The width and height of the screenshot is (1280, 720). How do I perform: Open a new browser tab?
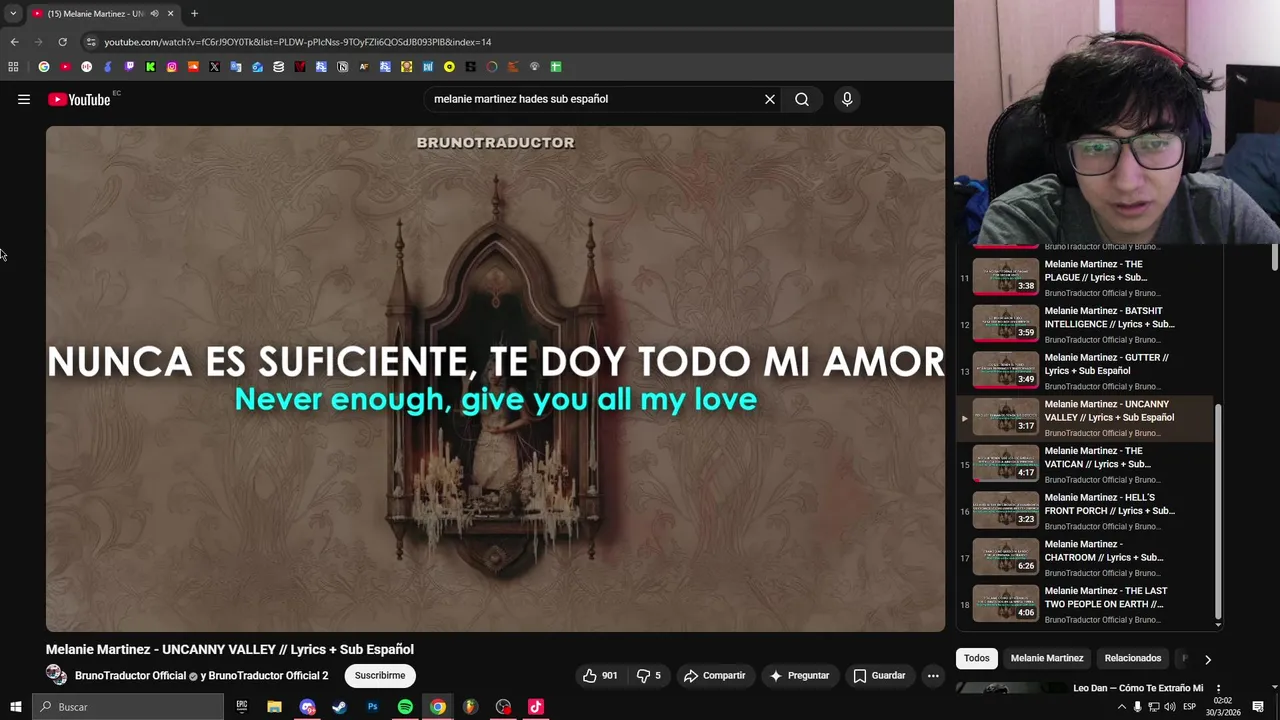click(194, 13)
